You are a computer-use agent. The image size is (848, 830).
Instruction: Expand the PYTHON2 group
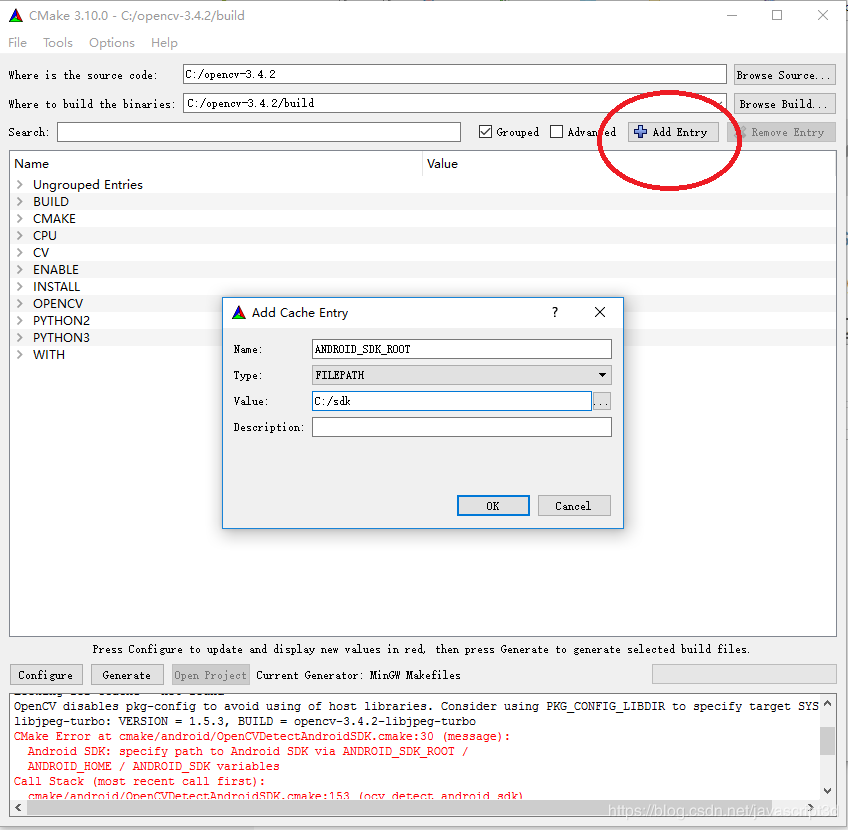[19, 320]
